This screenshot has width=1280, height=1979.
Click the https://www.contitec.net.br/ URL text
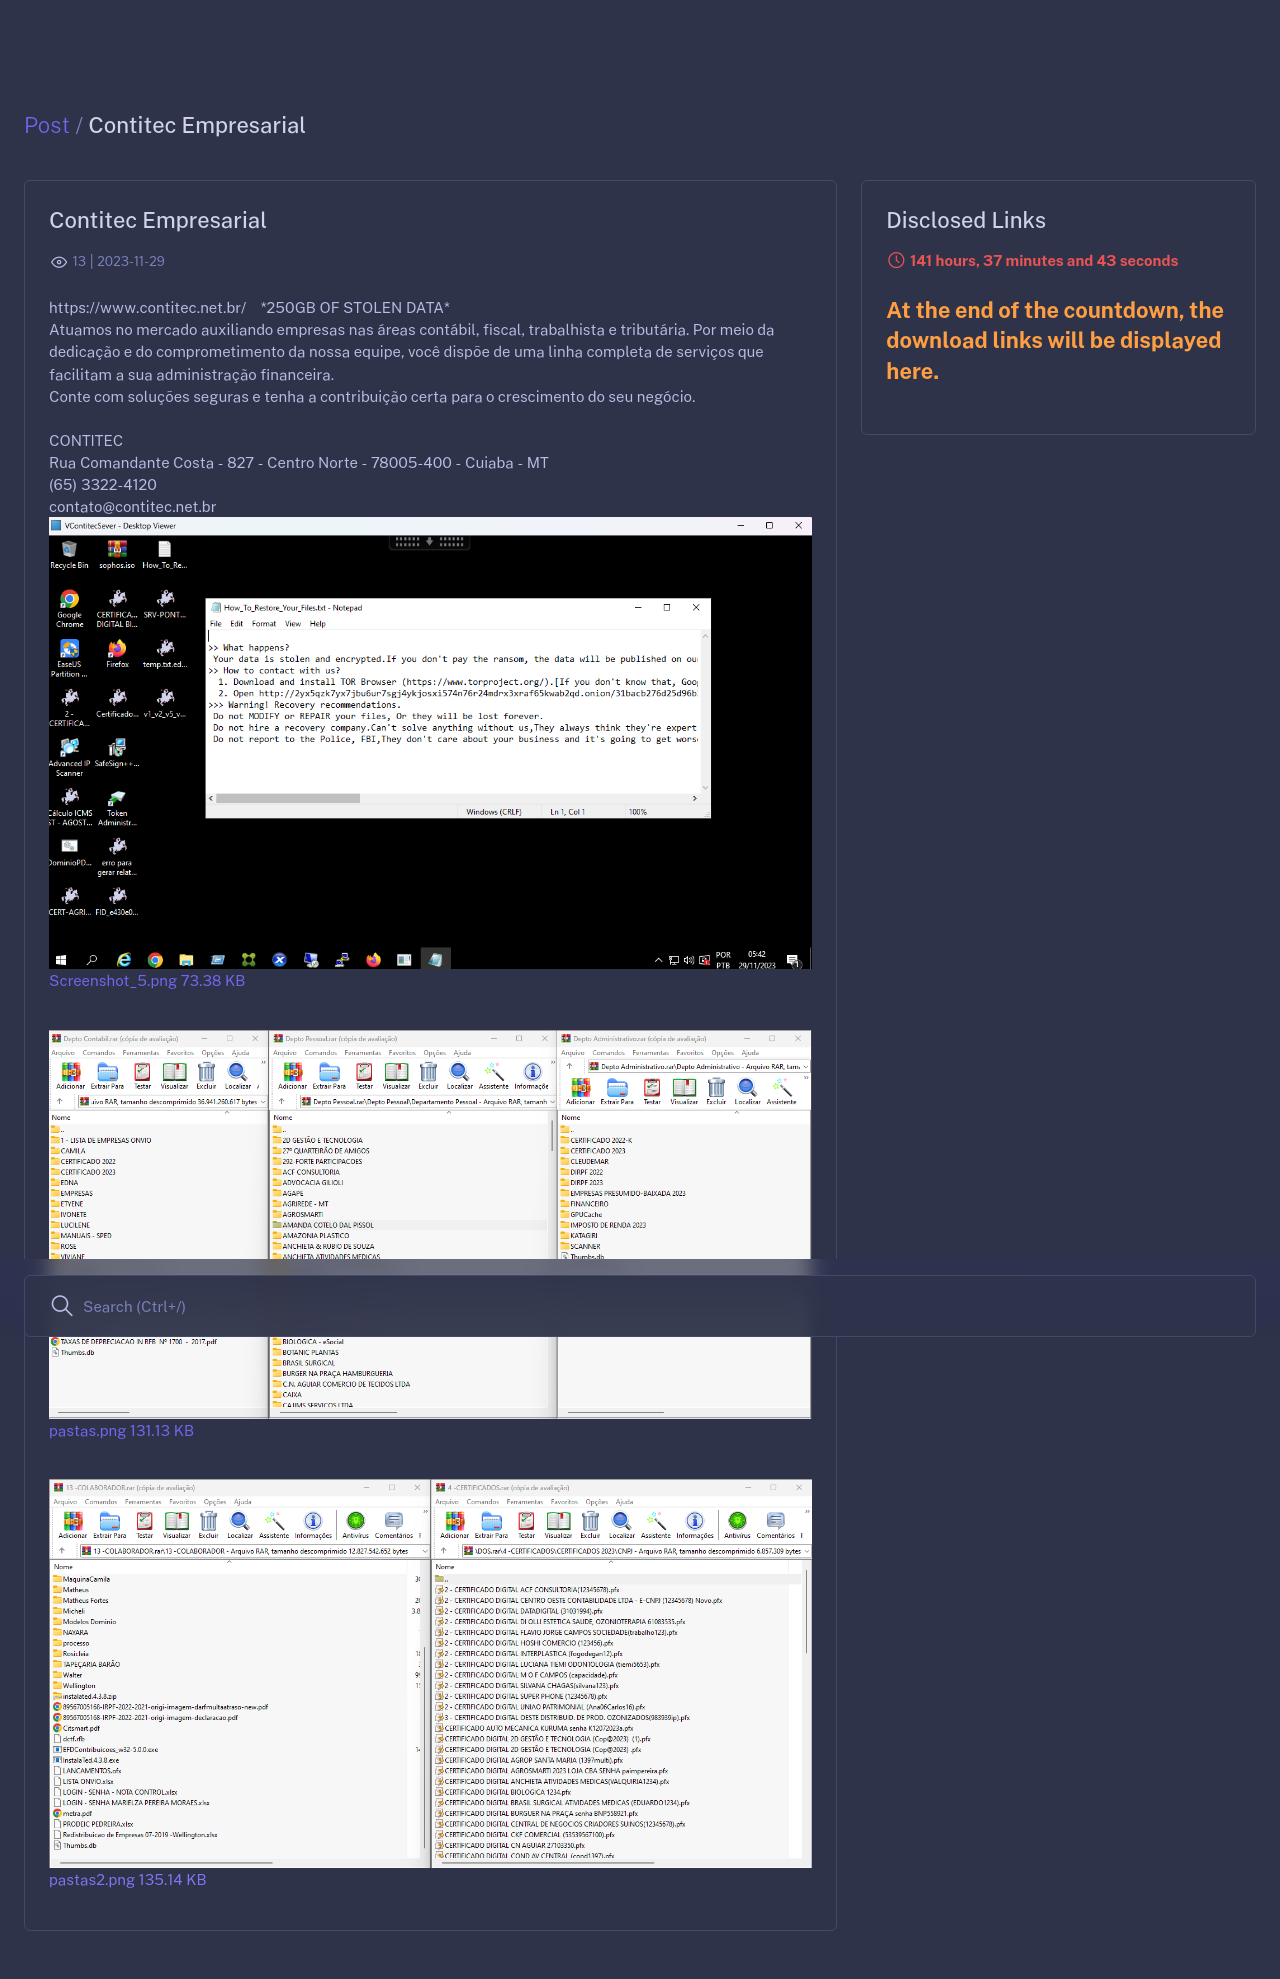pos(147,308)
